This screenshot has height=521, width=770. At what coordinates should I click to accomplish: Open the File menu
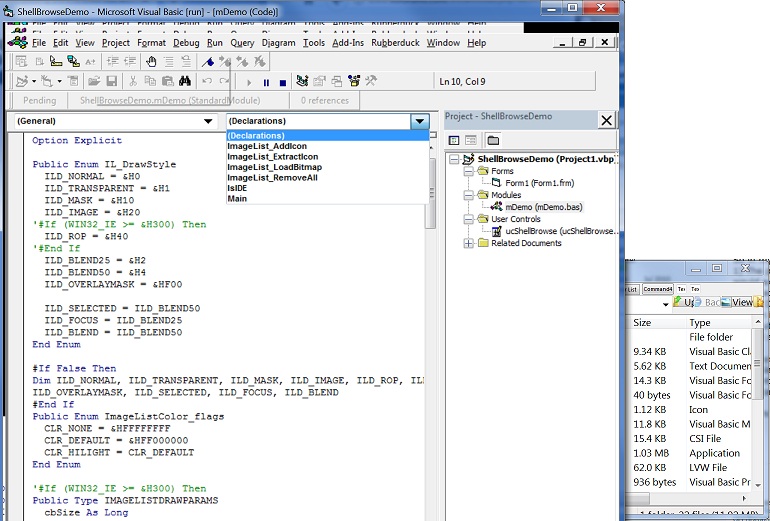click(x=39, y=43)
